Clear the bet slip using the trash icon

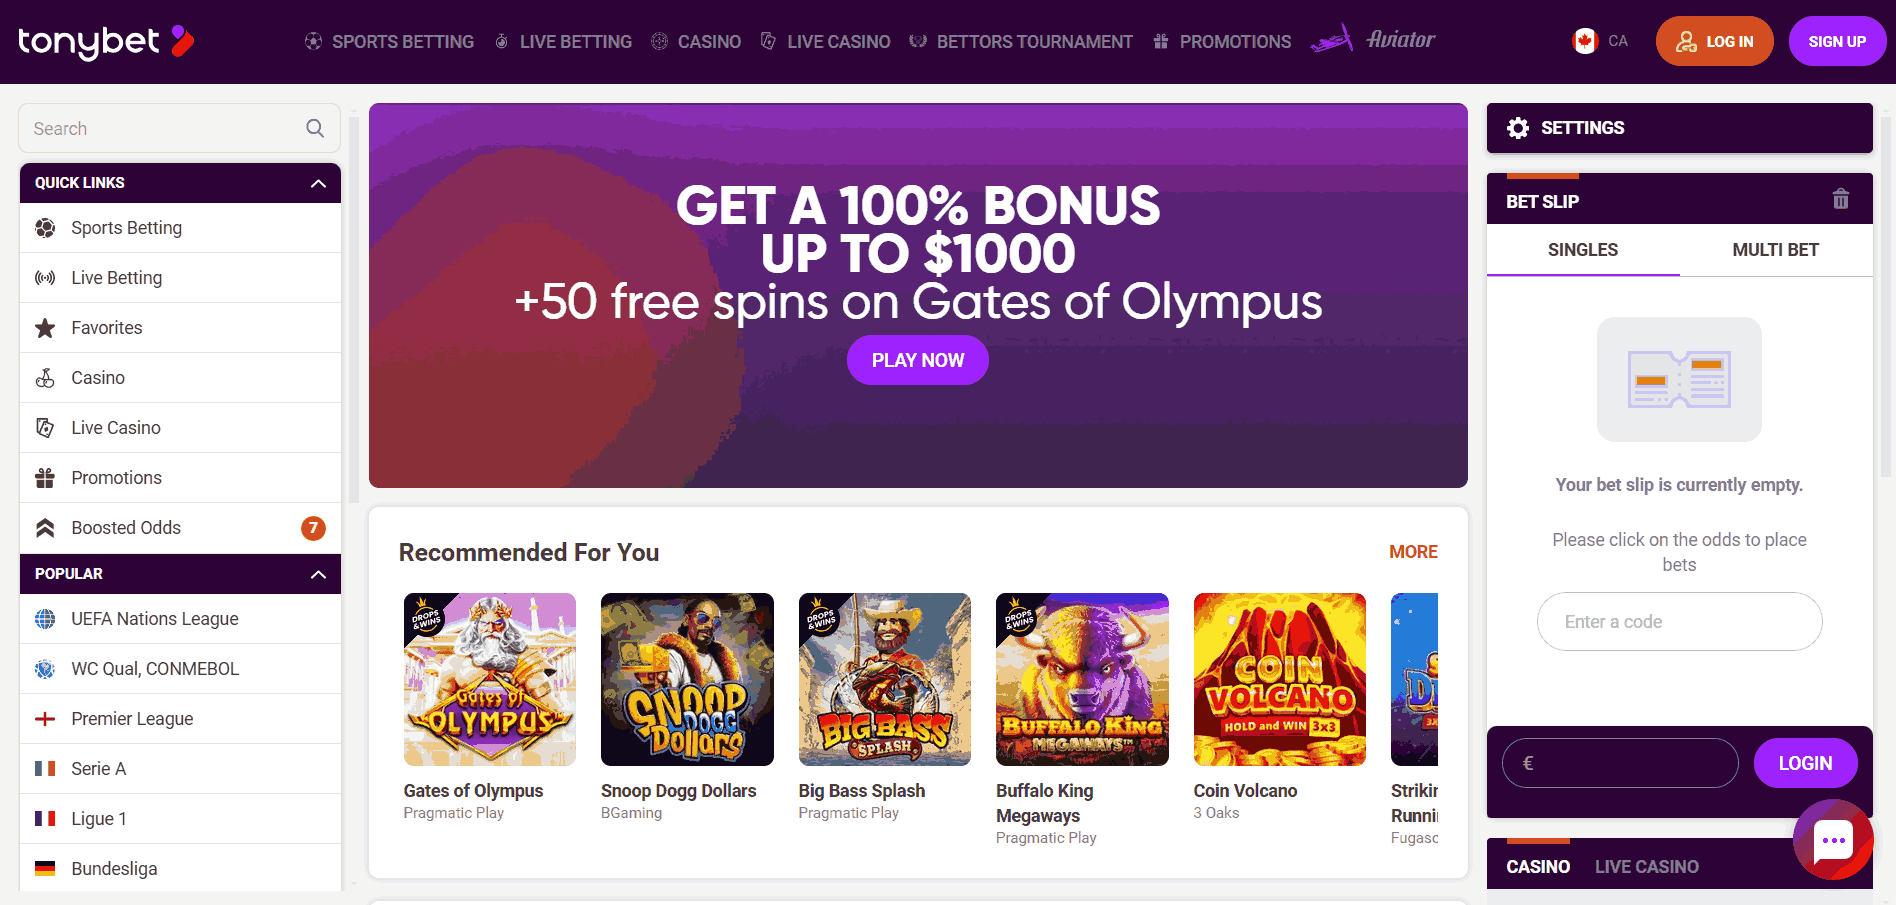pos(1841,199)
